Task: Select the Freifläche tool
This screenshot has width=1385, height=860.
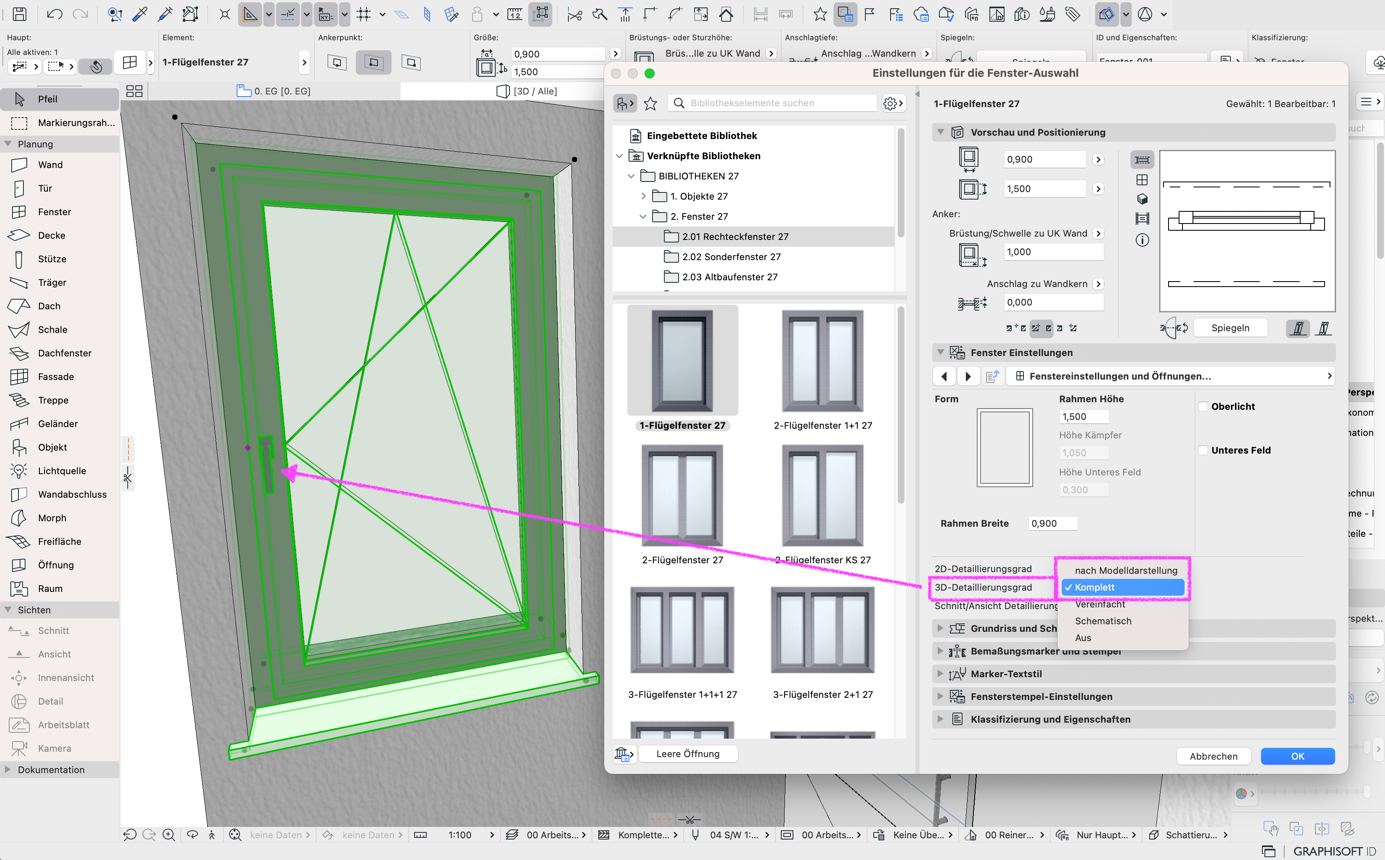Action: coord(60,541)
